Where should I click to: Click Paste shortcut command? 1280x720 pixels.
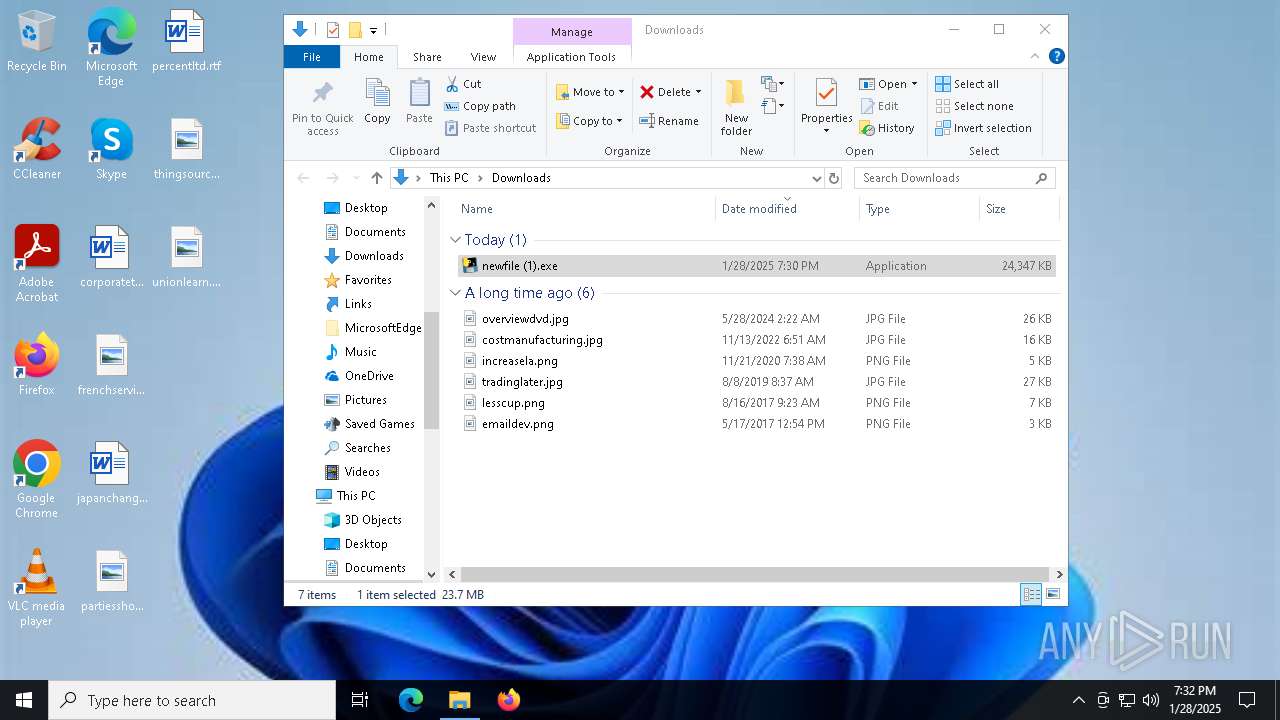[x=490, y=128]
